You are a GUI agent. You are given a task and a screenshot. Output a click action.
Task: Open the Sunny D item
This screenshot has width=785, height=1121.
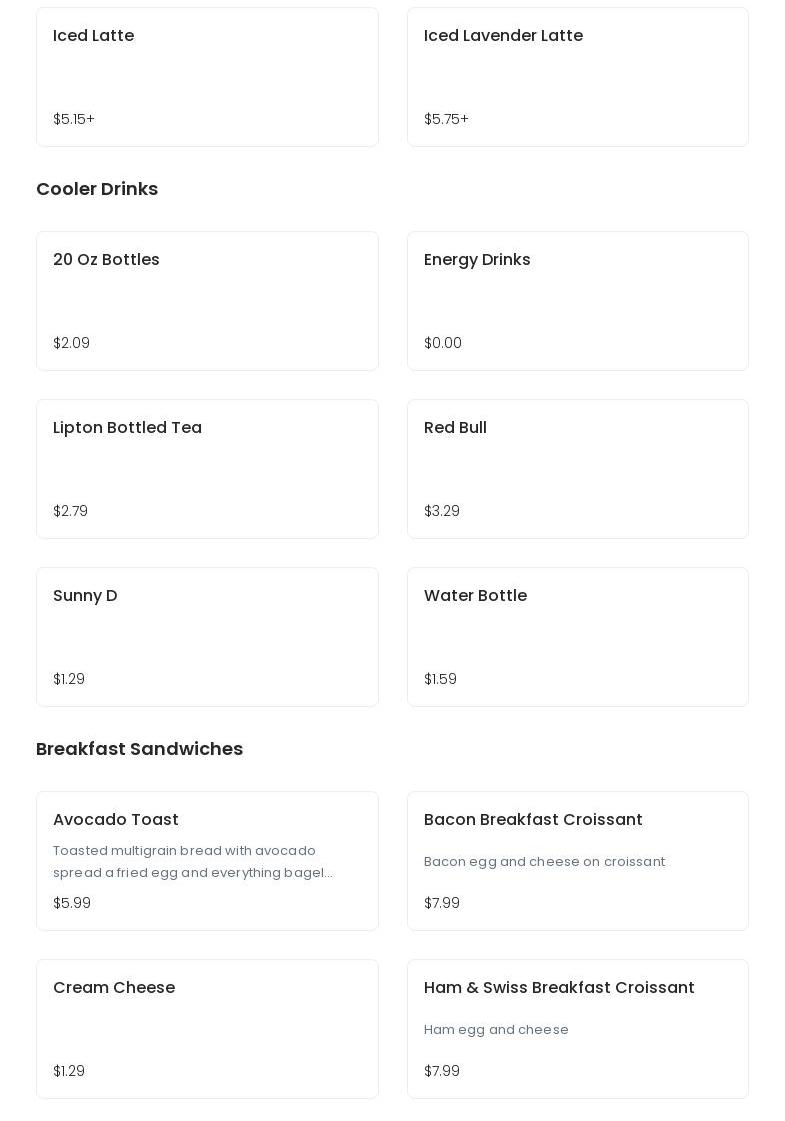[x=207, y=637]
